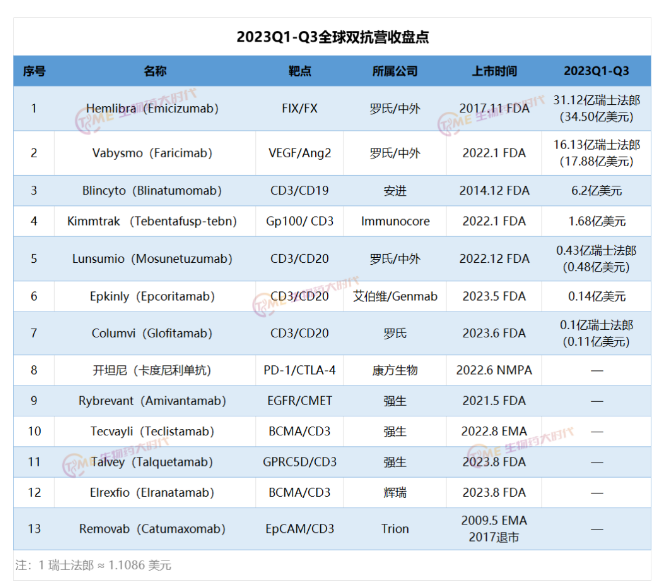661x588 pixels.
Task: Click the 2017.11 FDA approval cell
Action: [x=494, y=109]
